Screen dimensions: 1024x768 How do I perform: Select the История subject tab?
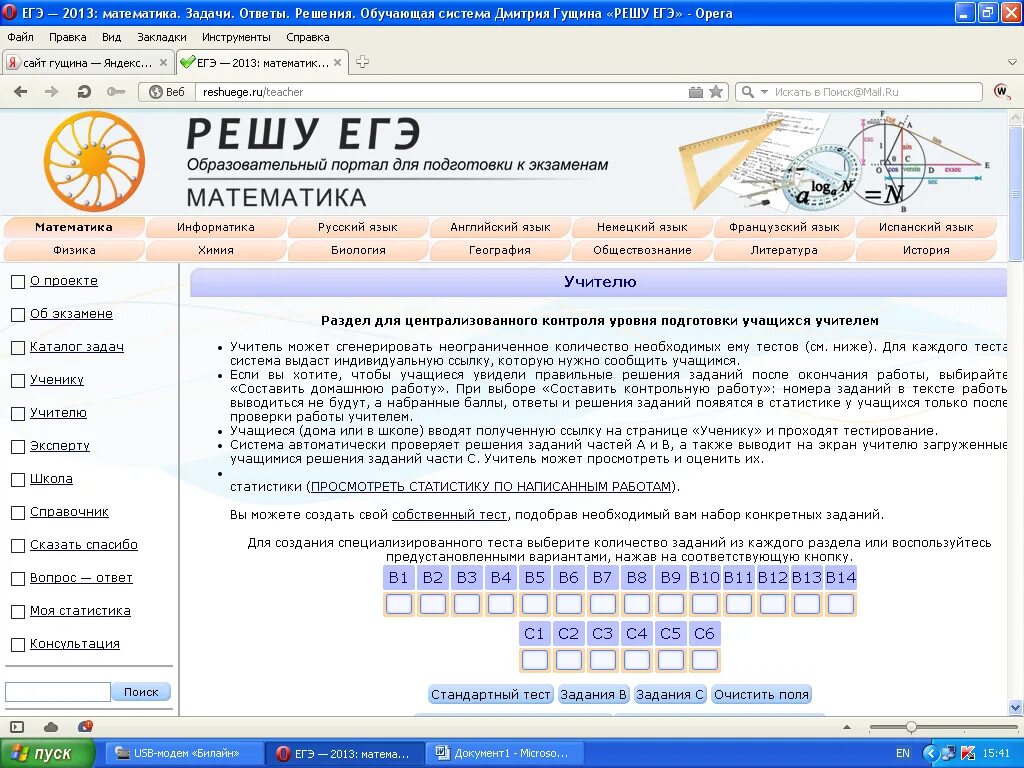[926, 250]
